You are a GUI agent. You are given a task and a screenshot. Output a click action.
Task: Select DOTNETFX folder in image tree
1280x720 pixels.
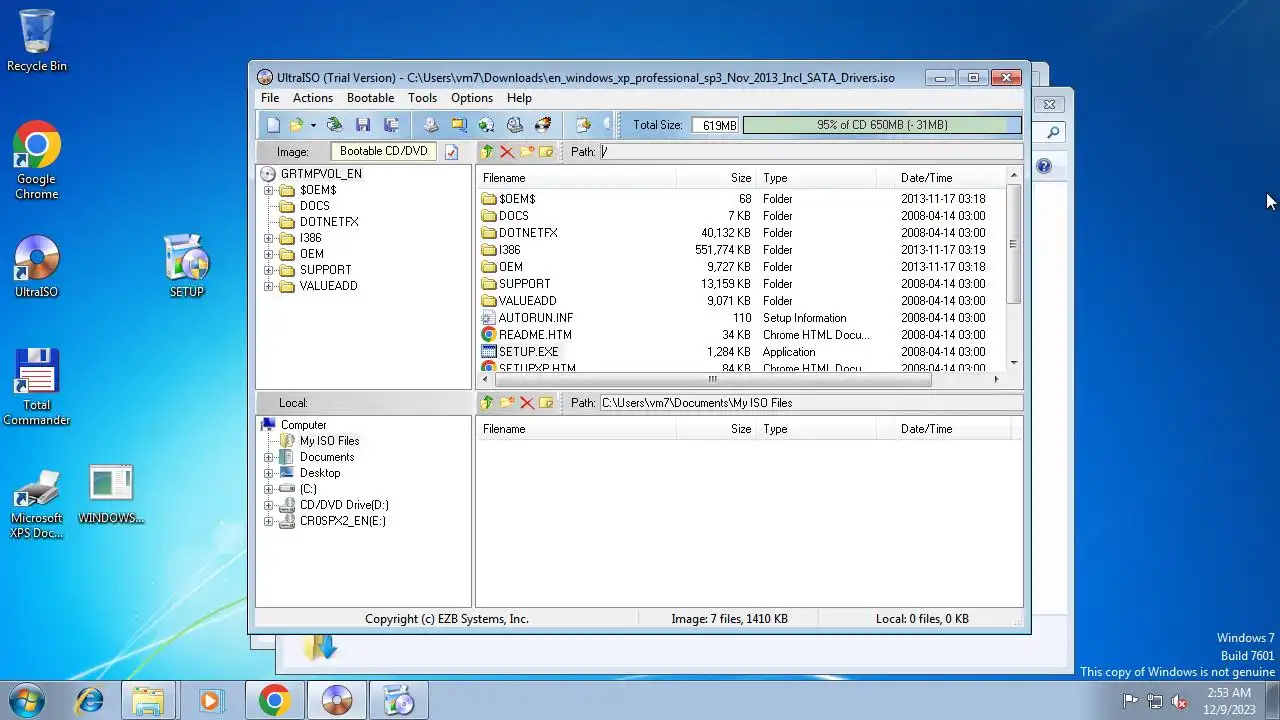click(x=328, y=222)
